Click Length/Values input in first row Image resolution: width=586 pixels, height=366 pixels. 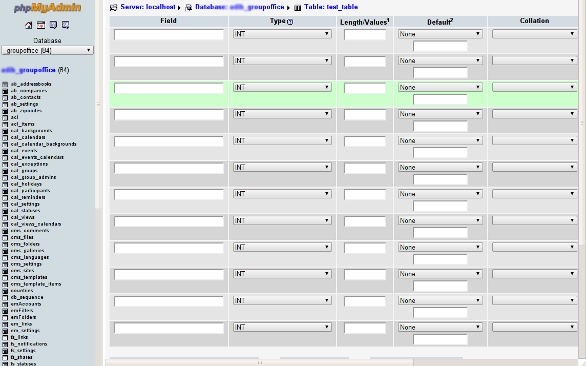coord(365,35)
